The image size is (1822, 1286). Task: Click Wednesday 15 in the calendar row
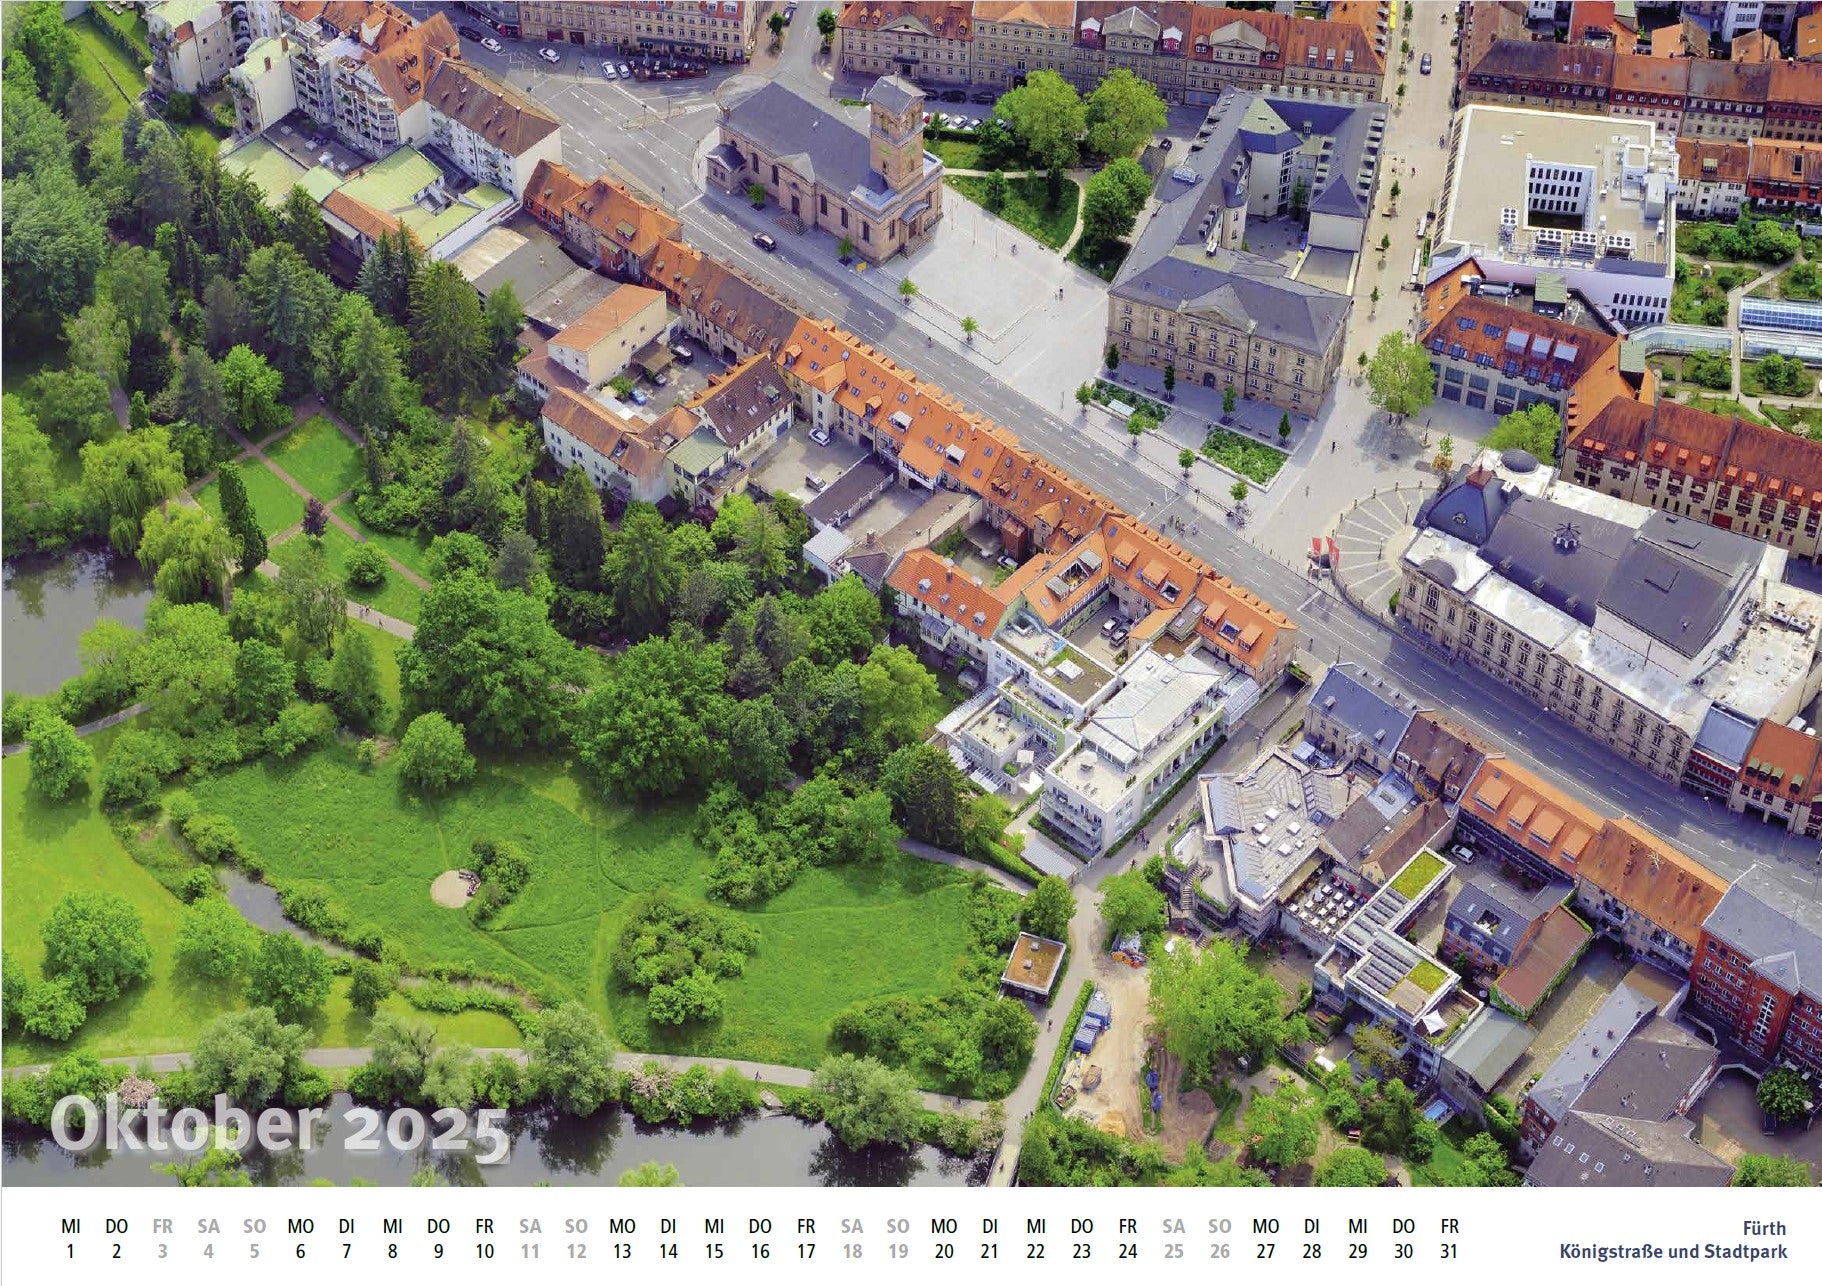(714, 1239)
